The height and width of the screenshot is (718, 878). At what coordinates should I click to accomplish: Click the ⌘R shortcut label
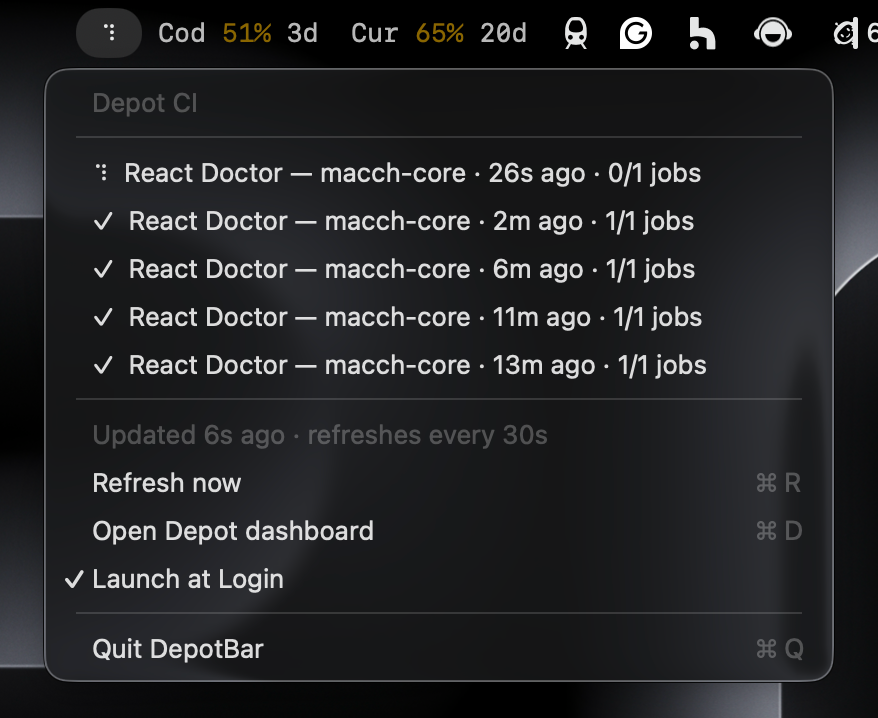click(x=778, y=483)
